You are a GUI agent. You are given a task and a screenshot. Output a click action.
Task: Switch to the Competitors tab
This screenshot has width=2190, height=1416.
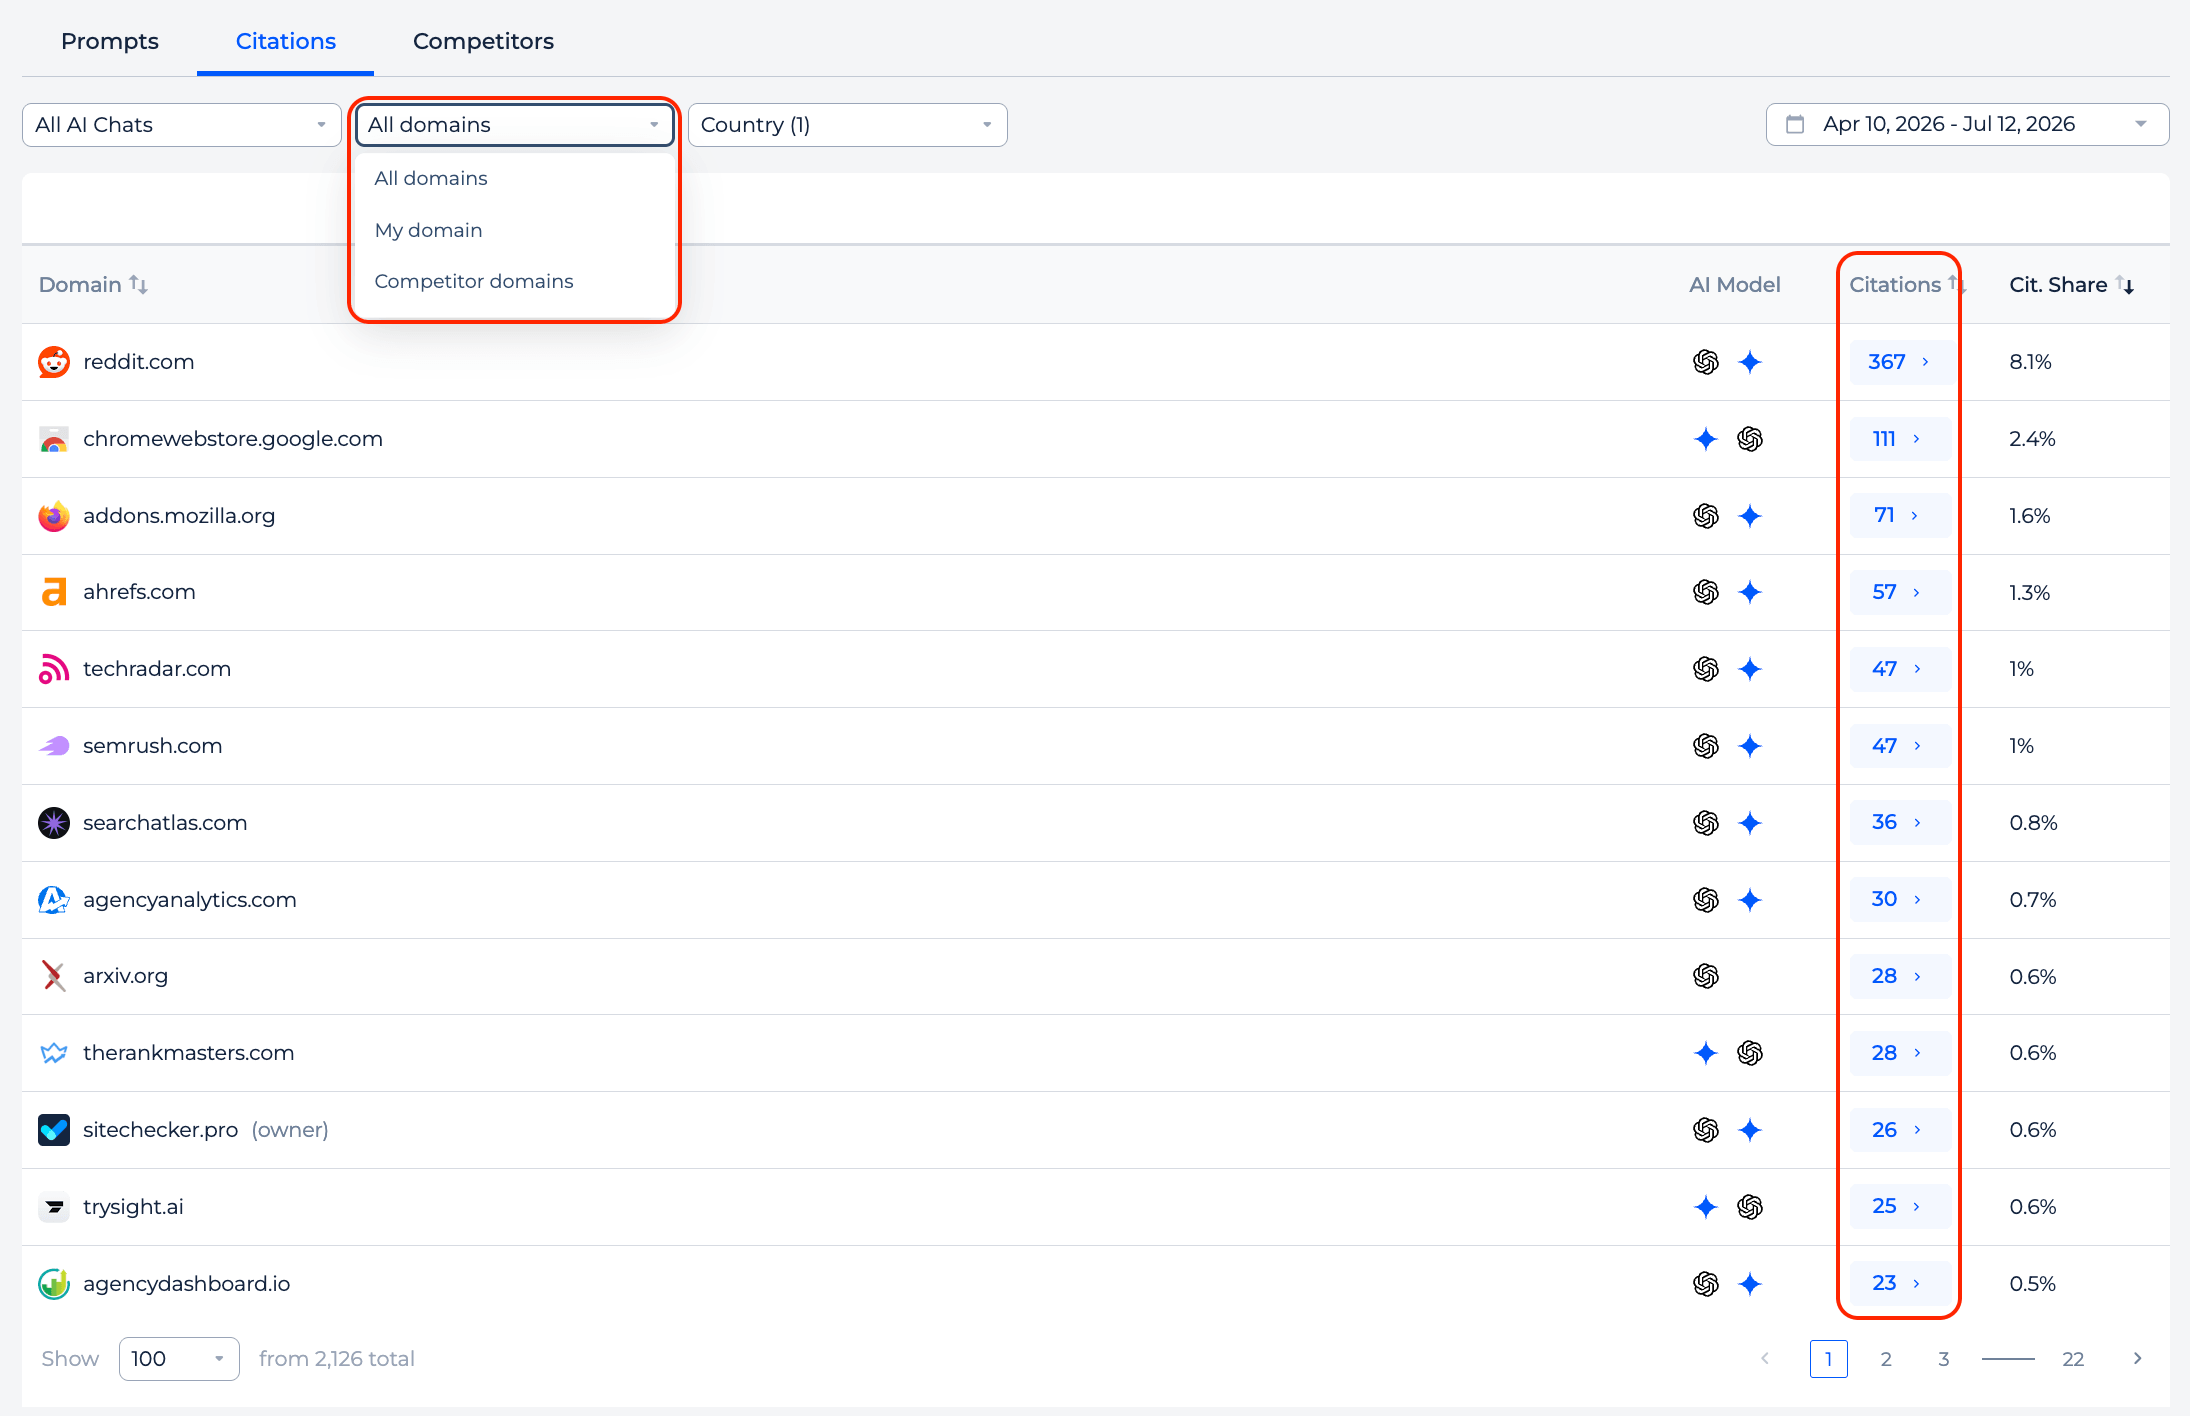(483, 41)
